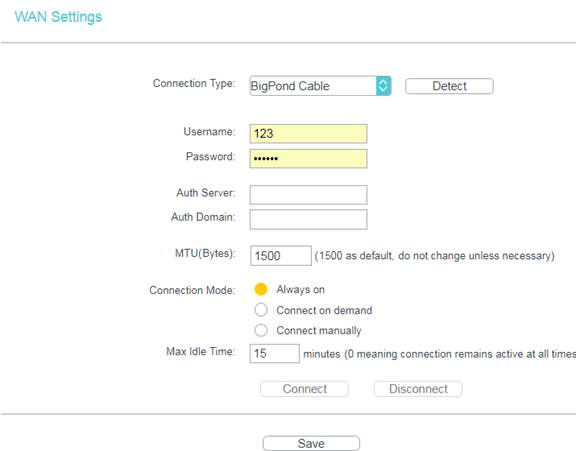Click the WAN Settings heading

[x=58, y=17]
